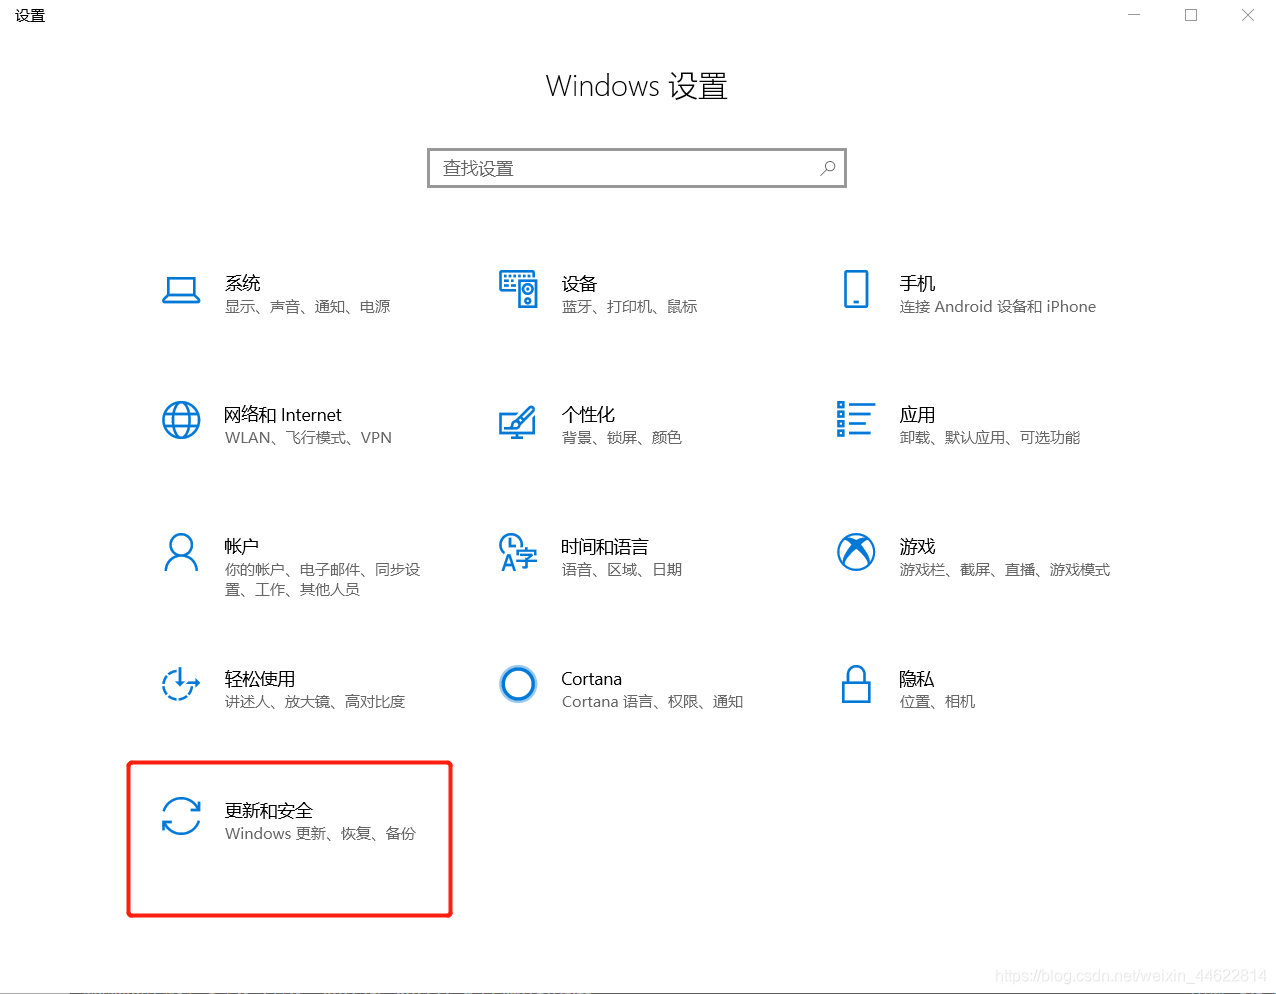This screenshot has width=1276, height=994.
Task: Open the 手机 phone icon
Action: tap(856, 289)
